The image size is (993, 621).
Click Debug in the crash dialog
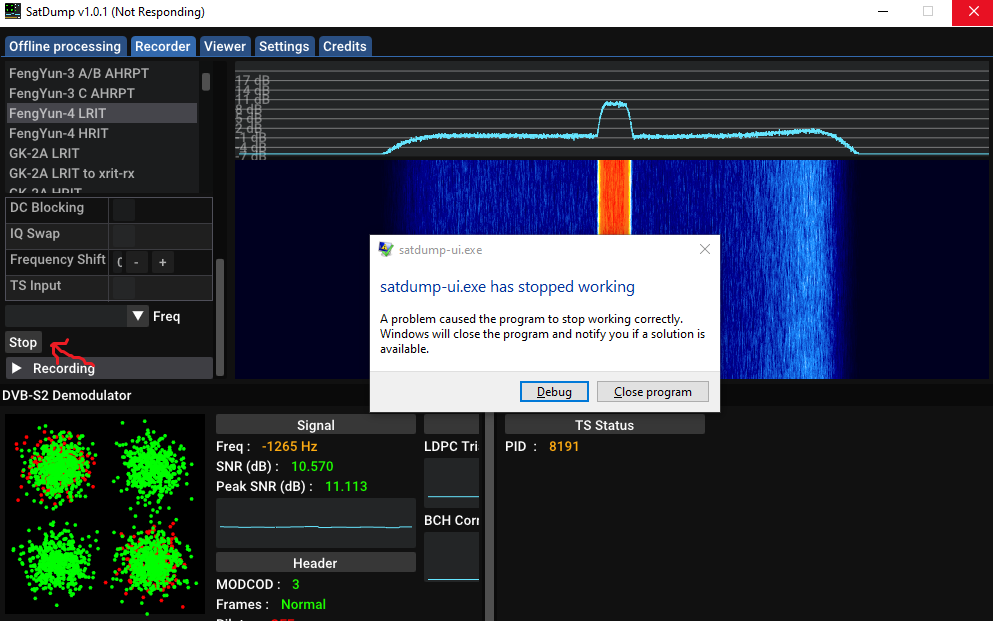[554, 391]
